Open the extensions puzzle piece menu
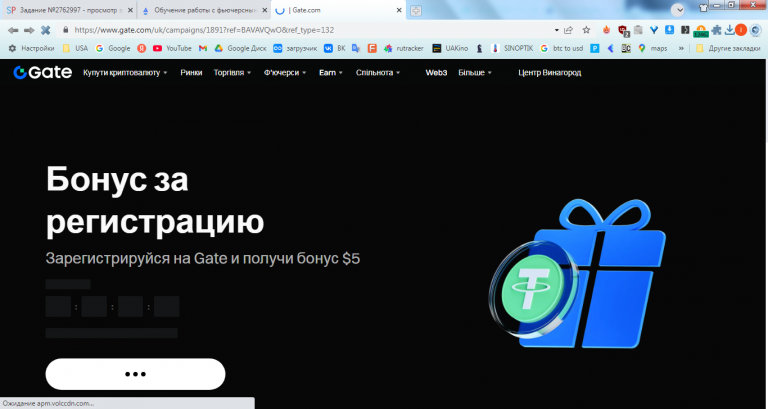The image size is (768, 409). (x=716, y=30)
